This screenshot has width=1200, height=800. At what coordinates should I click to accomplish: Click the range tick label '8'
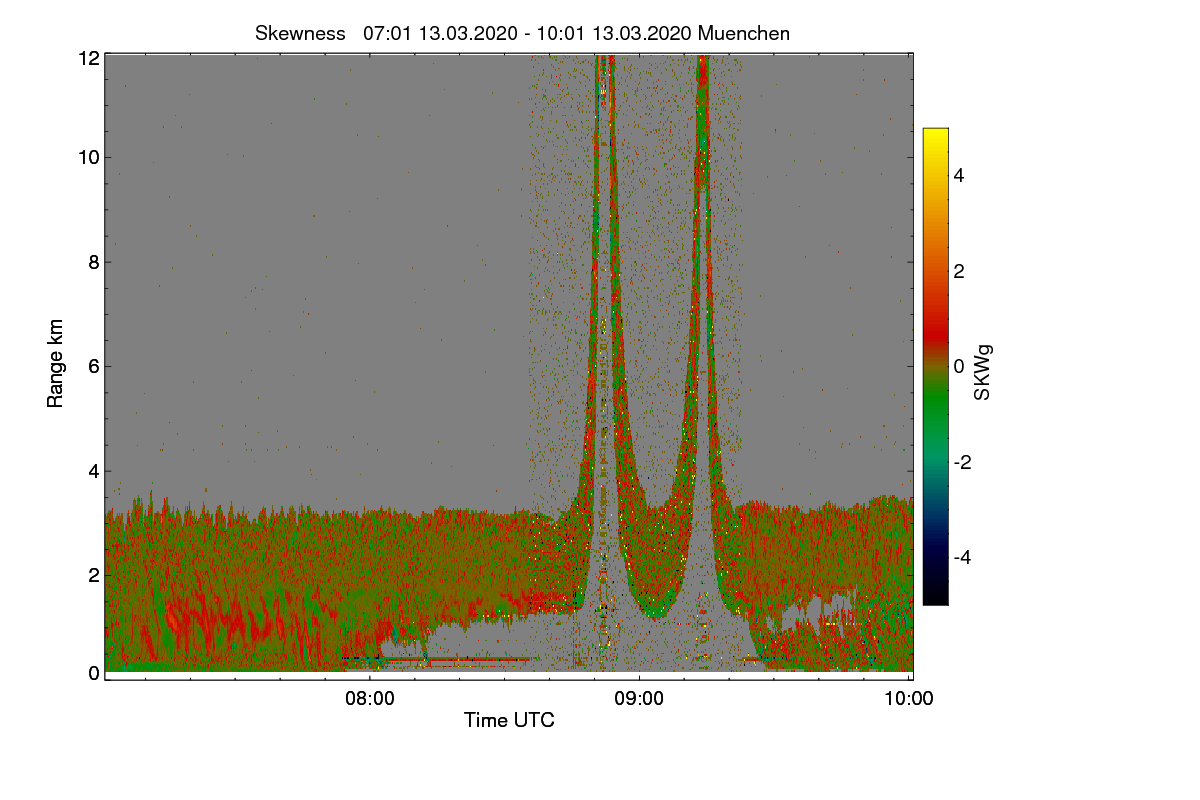[94, 262]
